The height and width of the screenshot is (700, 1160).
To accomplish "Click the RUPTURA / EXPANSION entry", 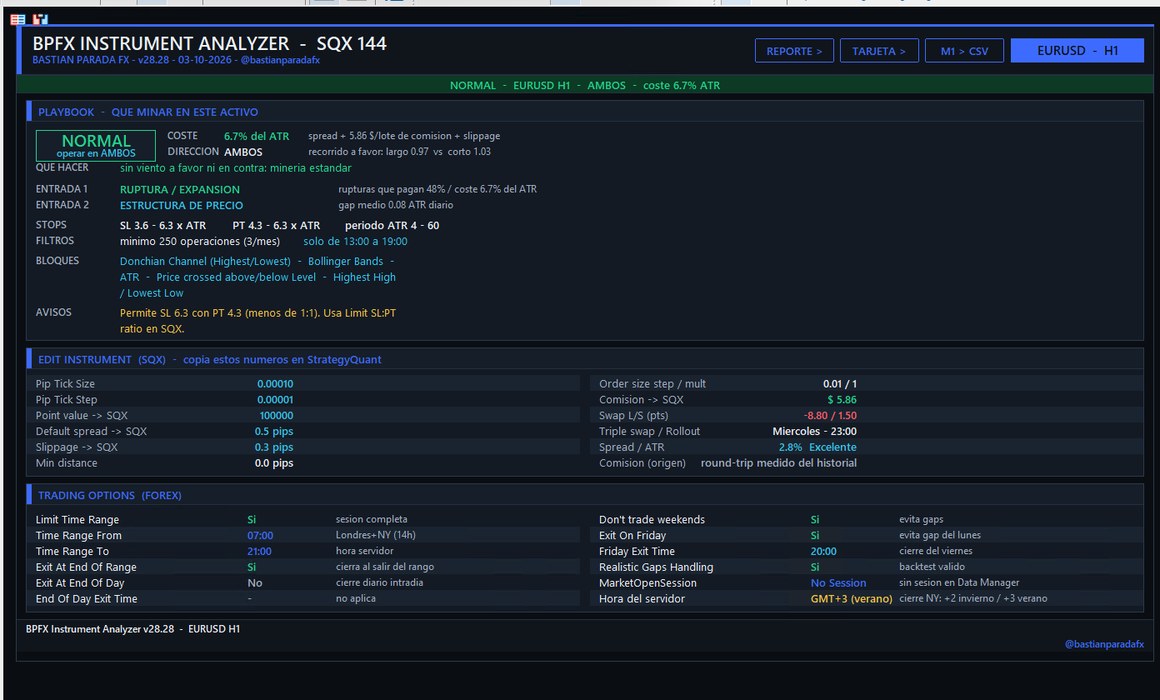I will (180, 189).
